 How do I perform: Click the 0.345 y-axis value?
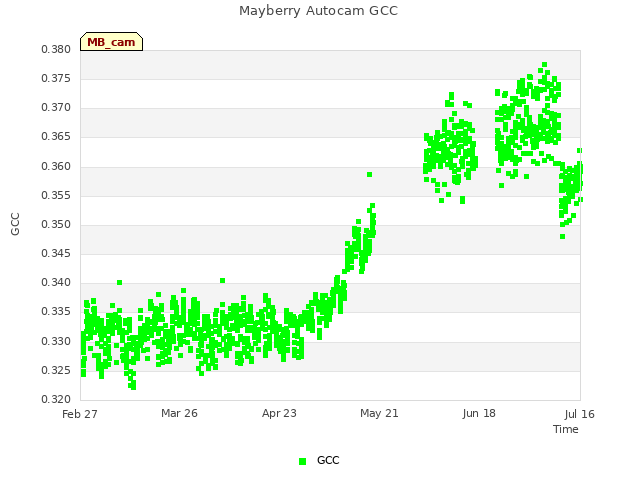click(56, 253)
